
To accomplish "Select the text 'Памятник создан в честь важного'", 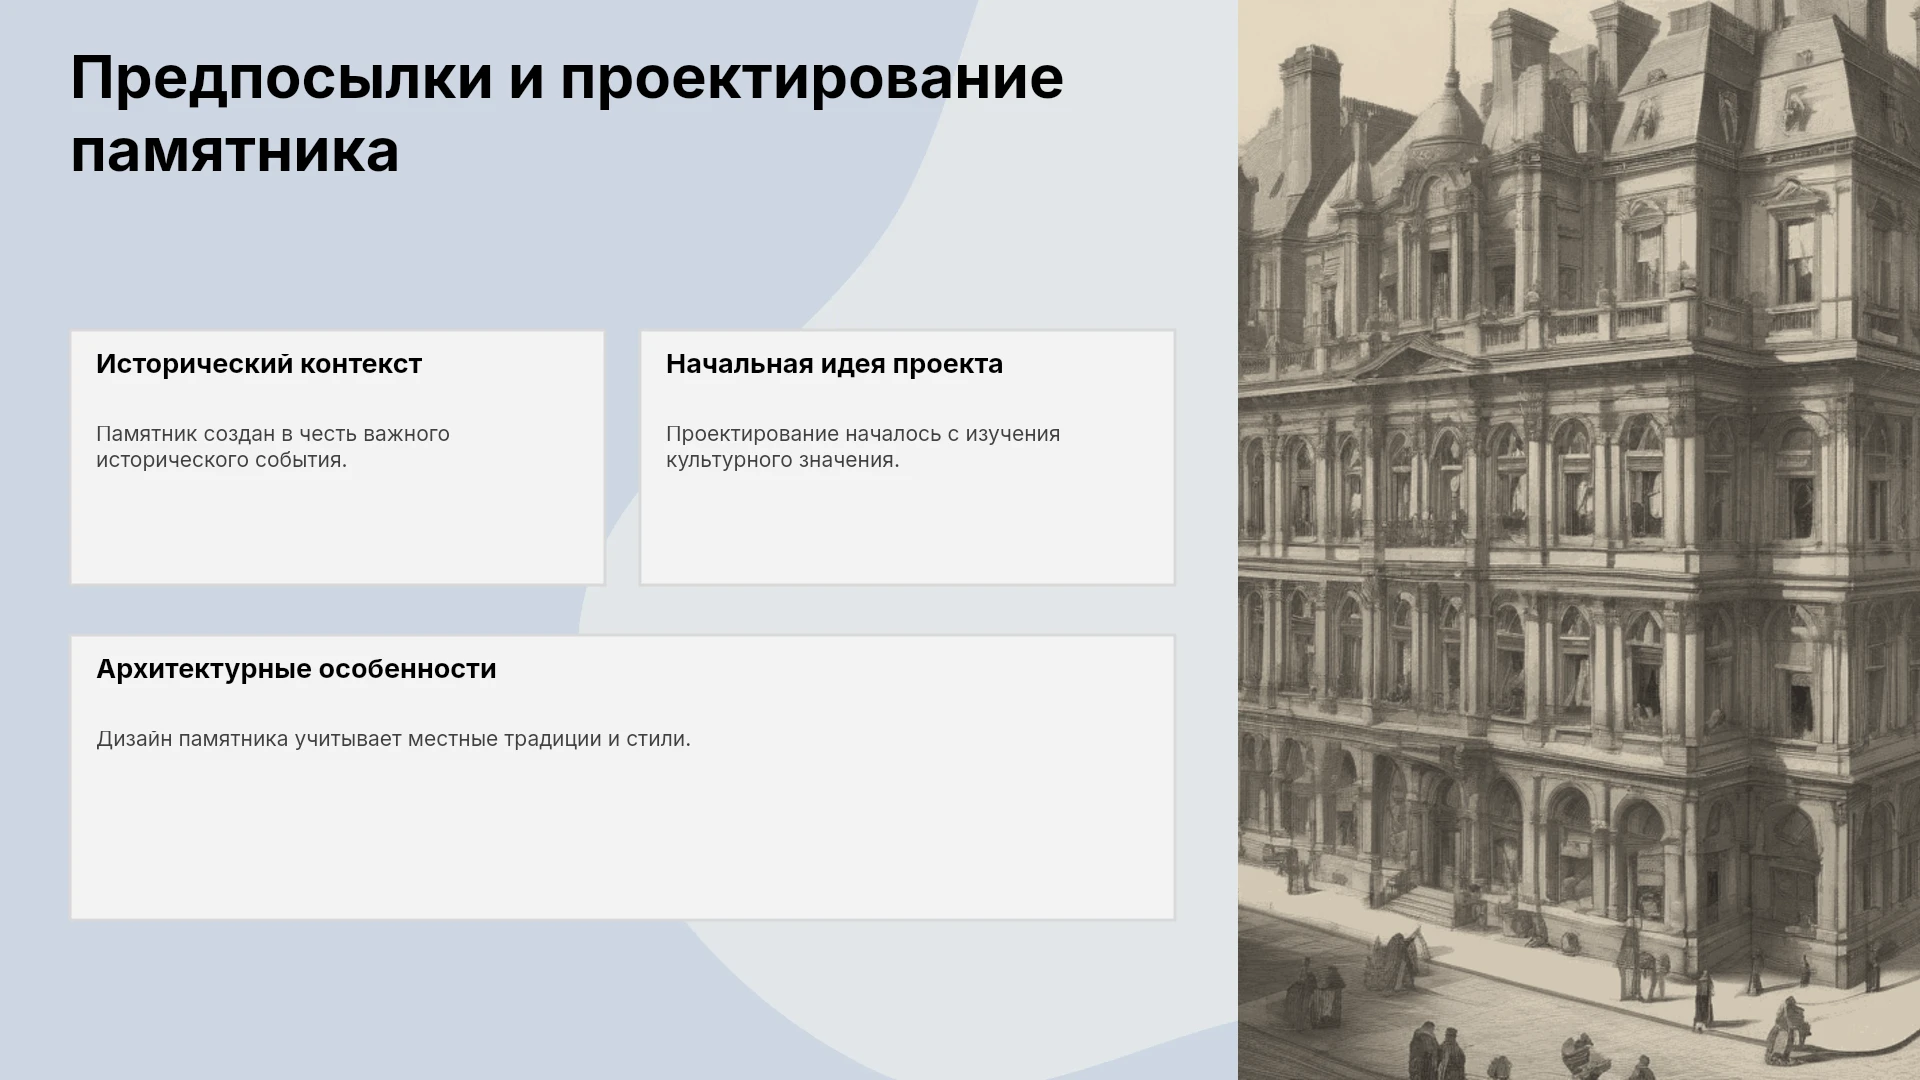I will (x=273, y=434).
